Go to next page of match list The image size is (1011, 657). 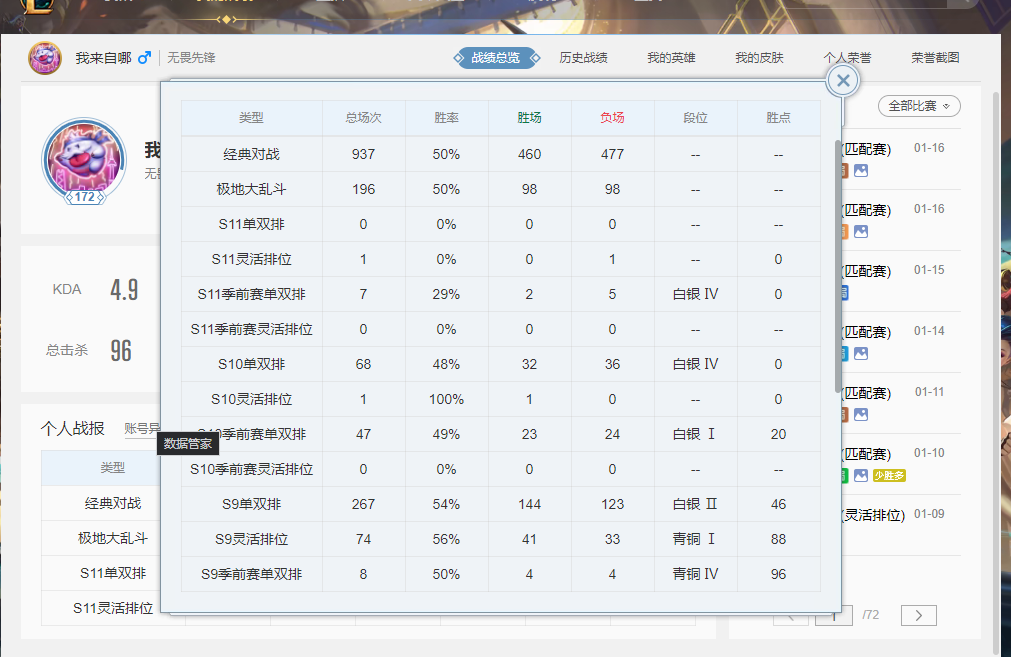918,615
